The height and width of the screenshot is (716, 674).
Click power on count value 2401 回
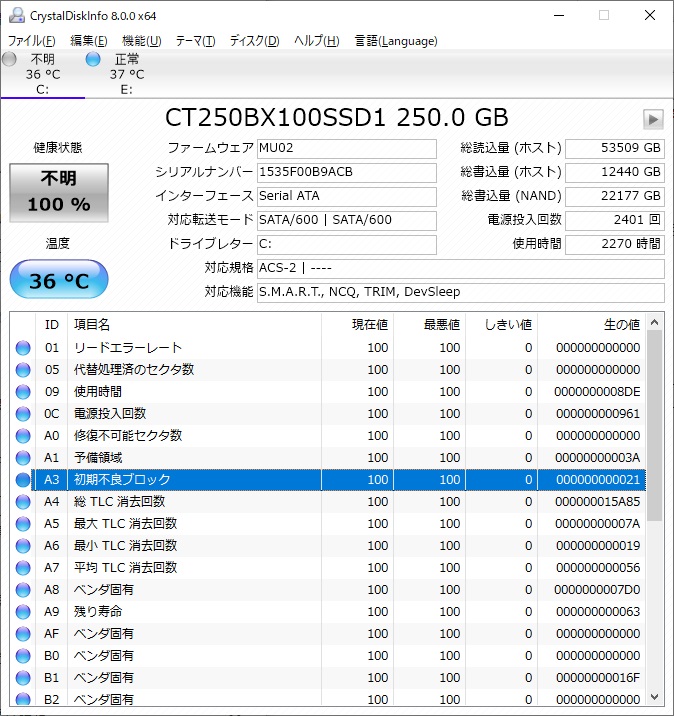tap(615, 221)
